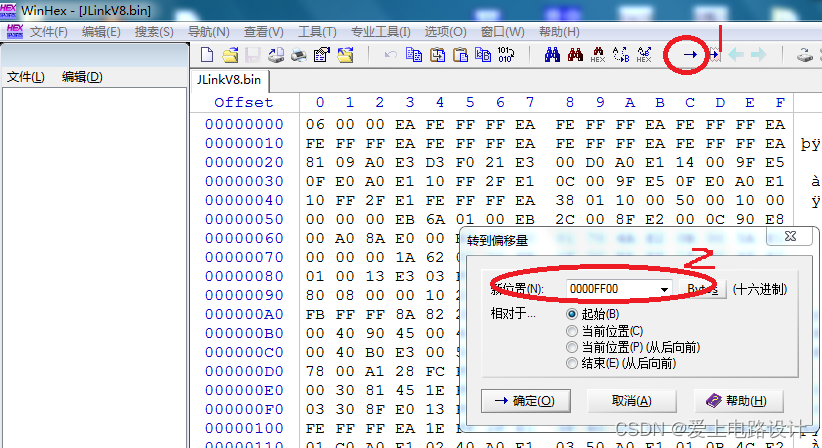
Task: Select 当前位置(P) (从后向前) radio option
Action: click(x=572, y=347)
